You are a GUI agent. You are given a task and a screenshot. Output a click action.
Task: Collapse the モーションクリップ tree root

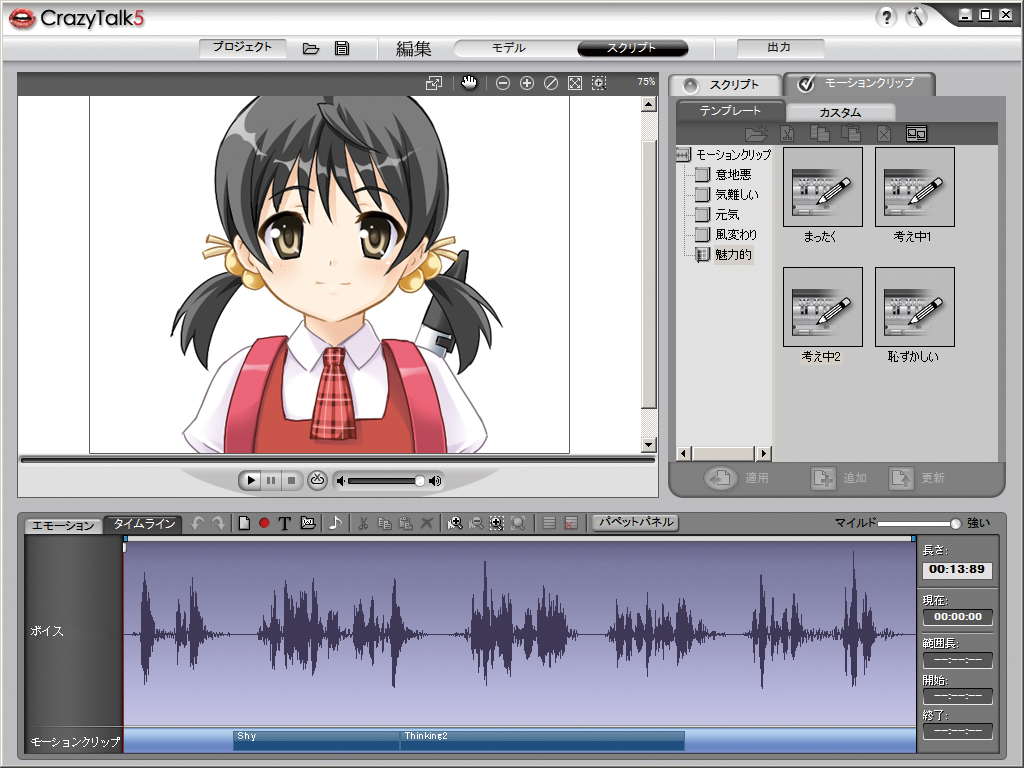click(682, 155)
